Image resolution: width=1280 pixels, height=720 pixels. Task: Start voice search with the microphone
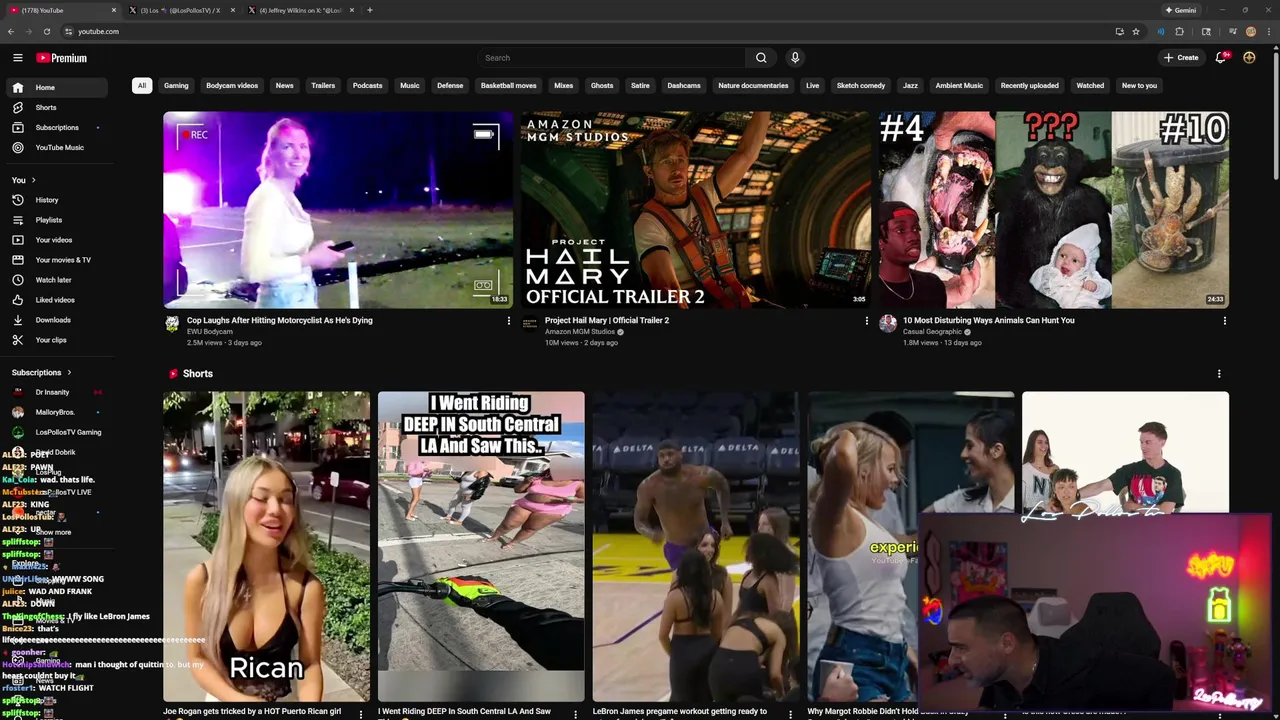pyautogui.click(x=795, y=58)
